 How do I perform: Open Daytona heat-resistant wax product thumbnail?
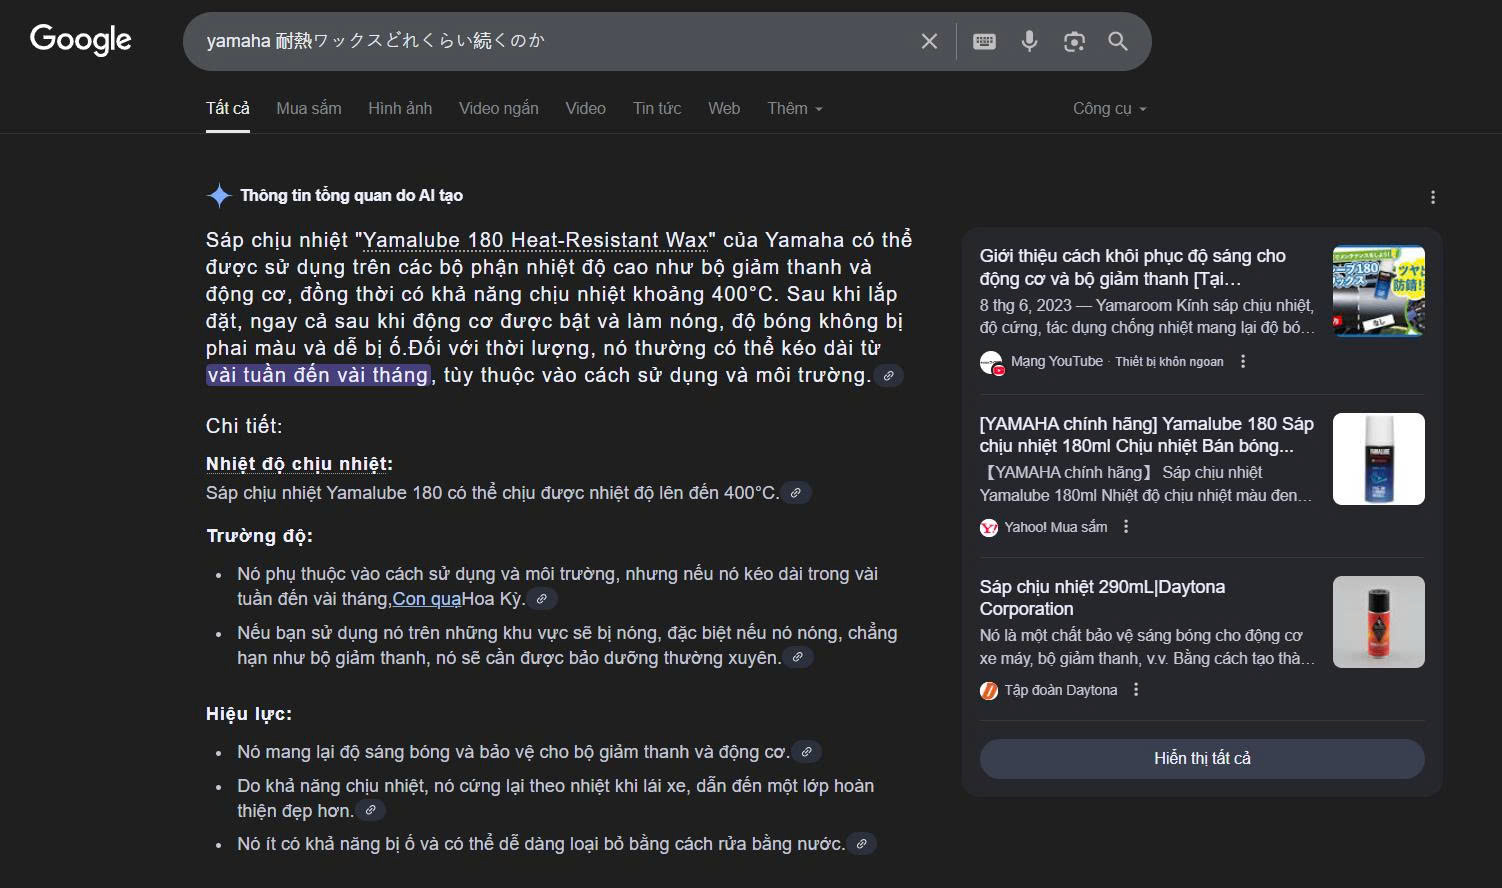tap(1378, 622)
